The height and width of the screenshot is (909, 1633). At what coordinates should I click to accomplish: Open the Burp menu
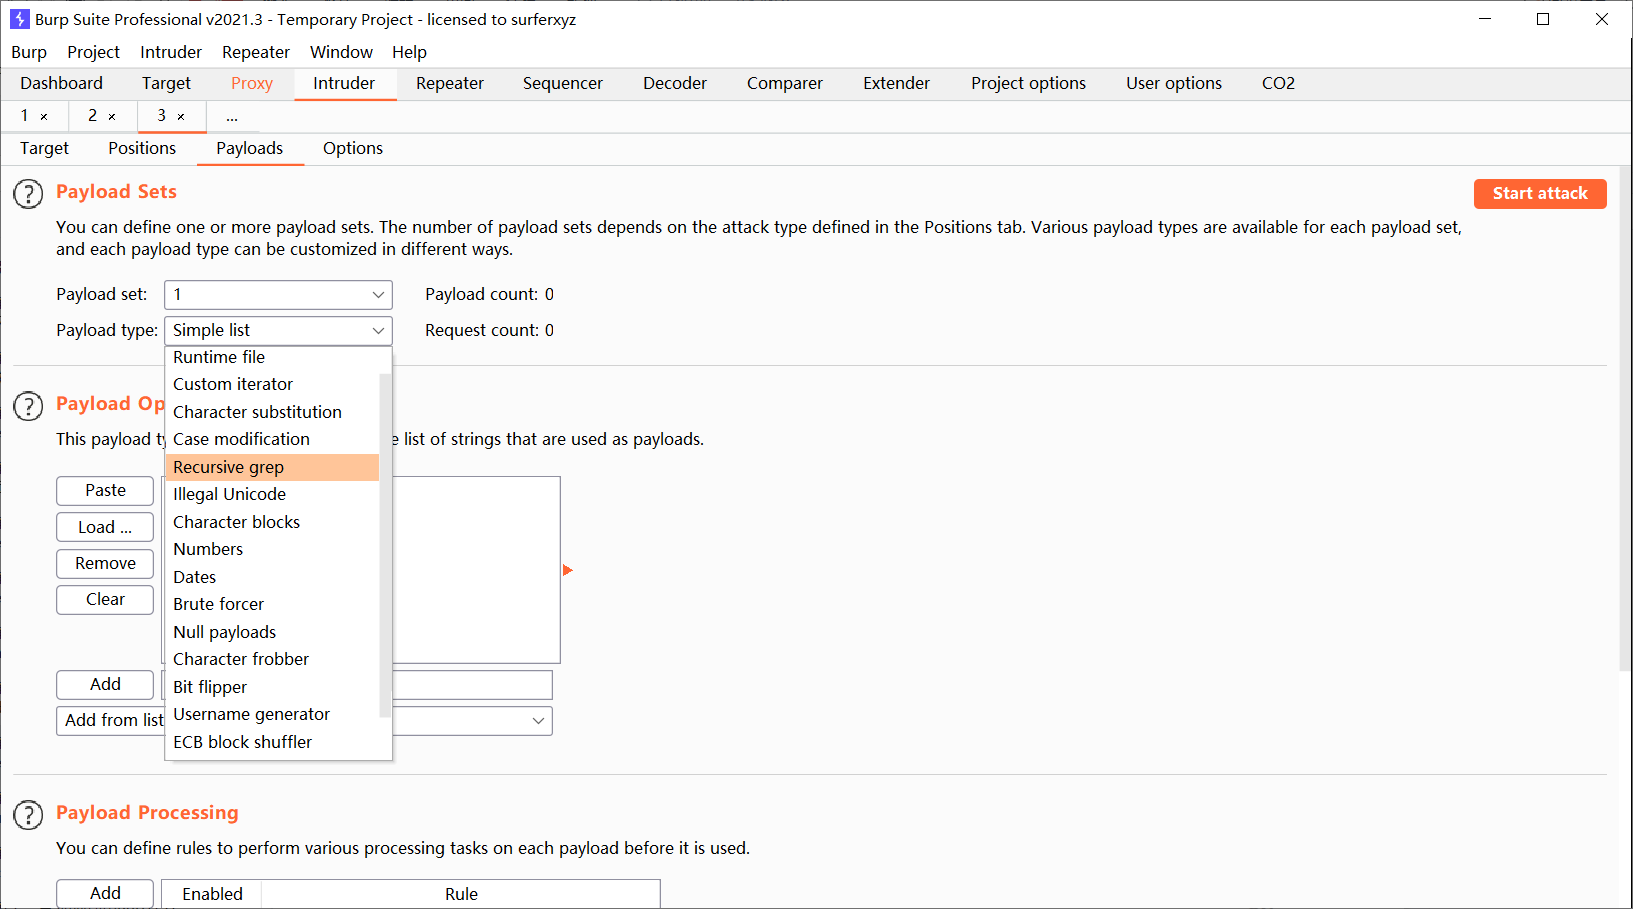coord(29,52)
